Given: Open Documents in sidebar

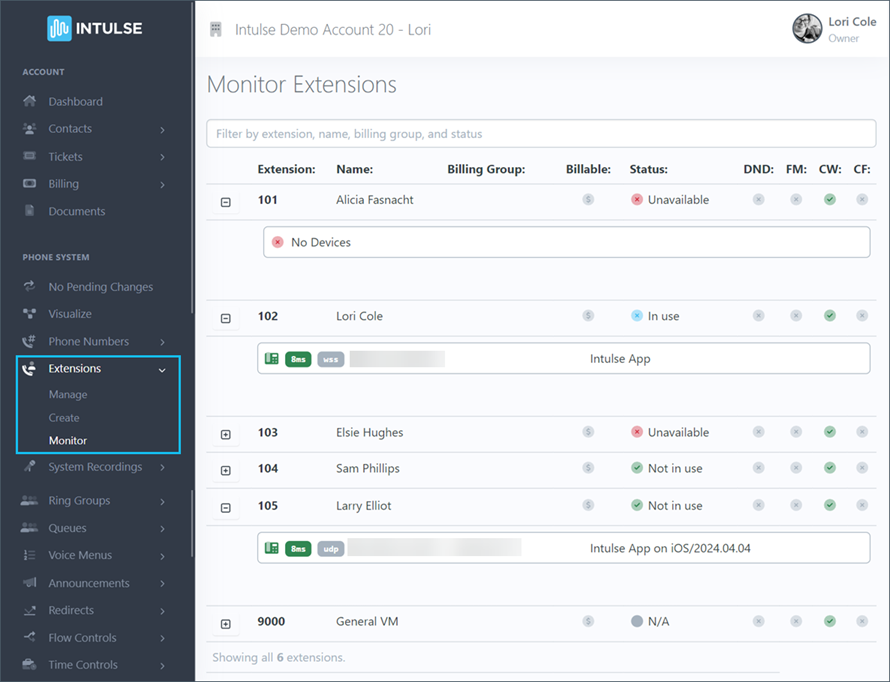Looking at the screenshot, I should coord(77,211).
